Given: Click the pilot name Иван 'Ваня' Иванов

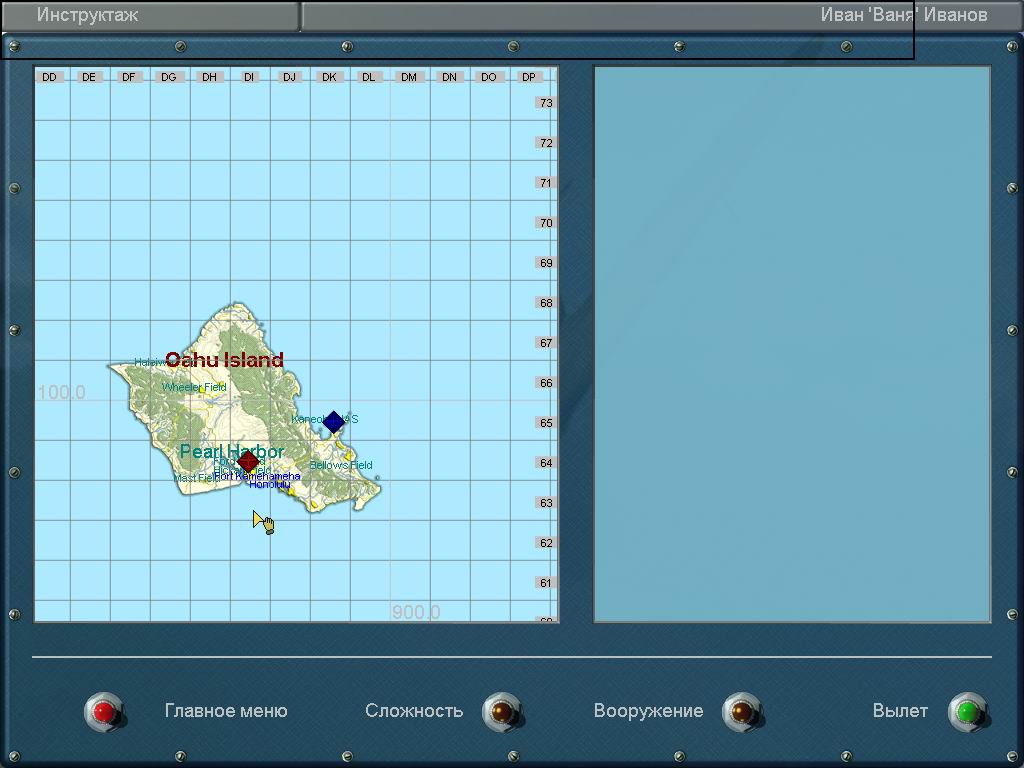Looking at the screenshot, I should tap(903, 15).
